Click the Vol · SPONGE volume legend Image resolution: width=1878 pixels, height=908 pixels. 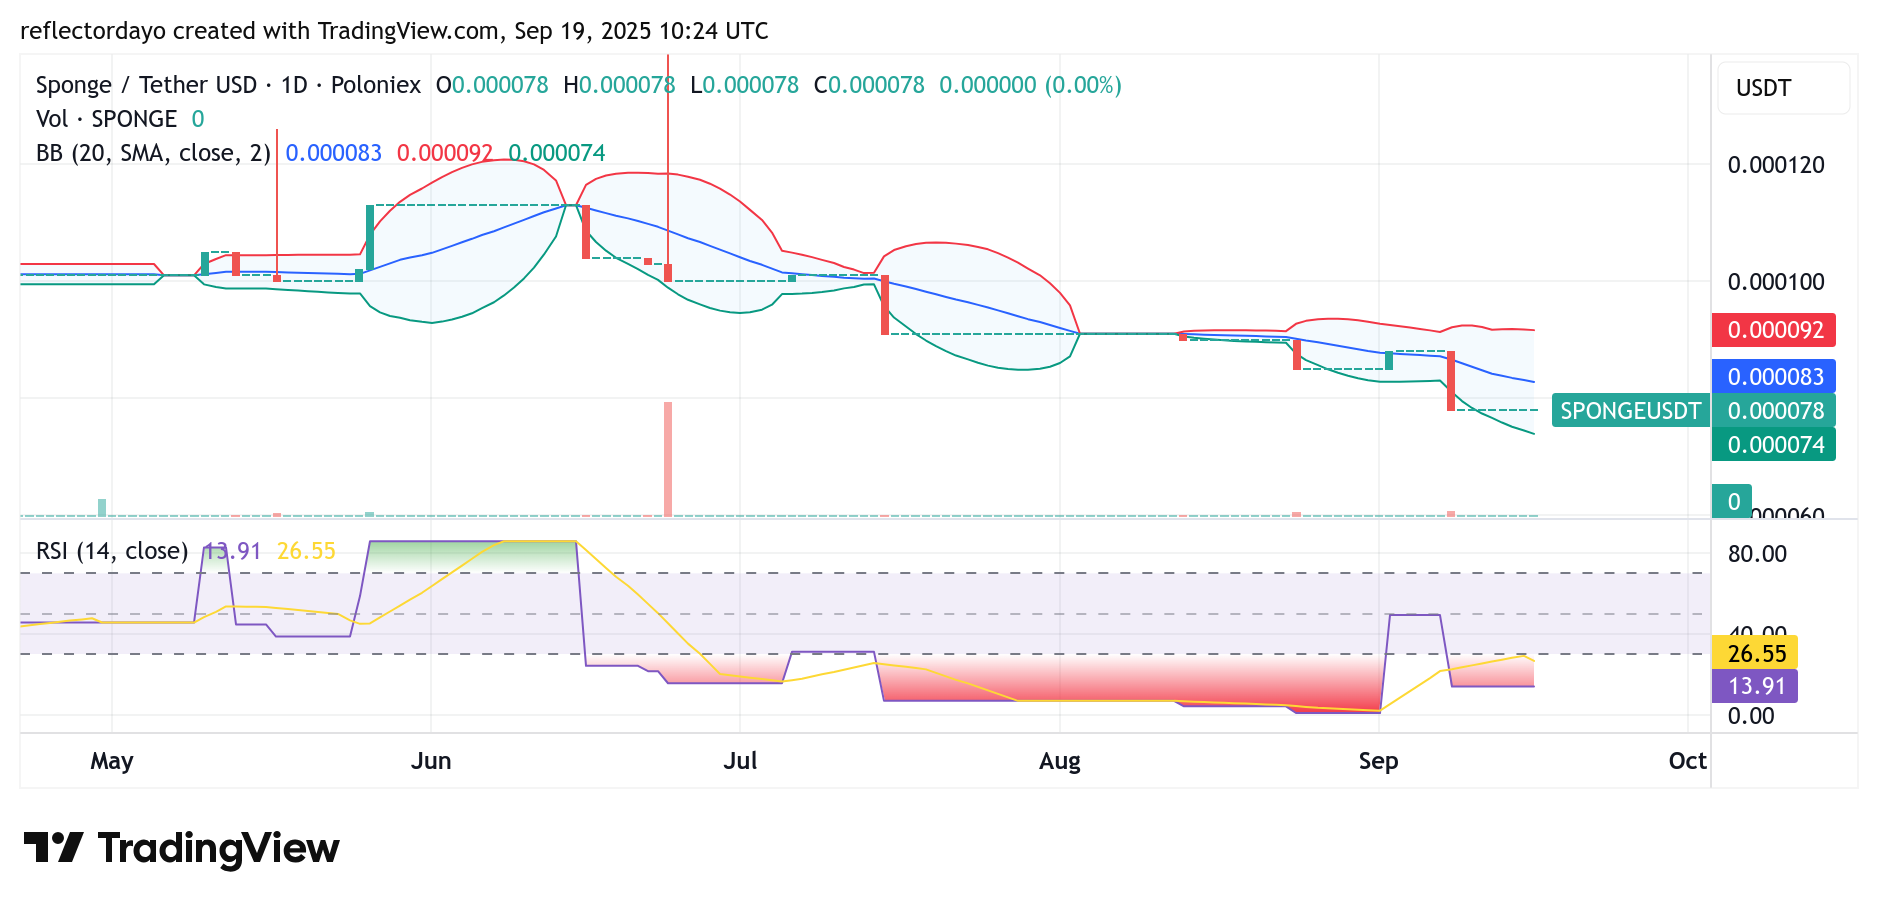click(106, 119)
